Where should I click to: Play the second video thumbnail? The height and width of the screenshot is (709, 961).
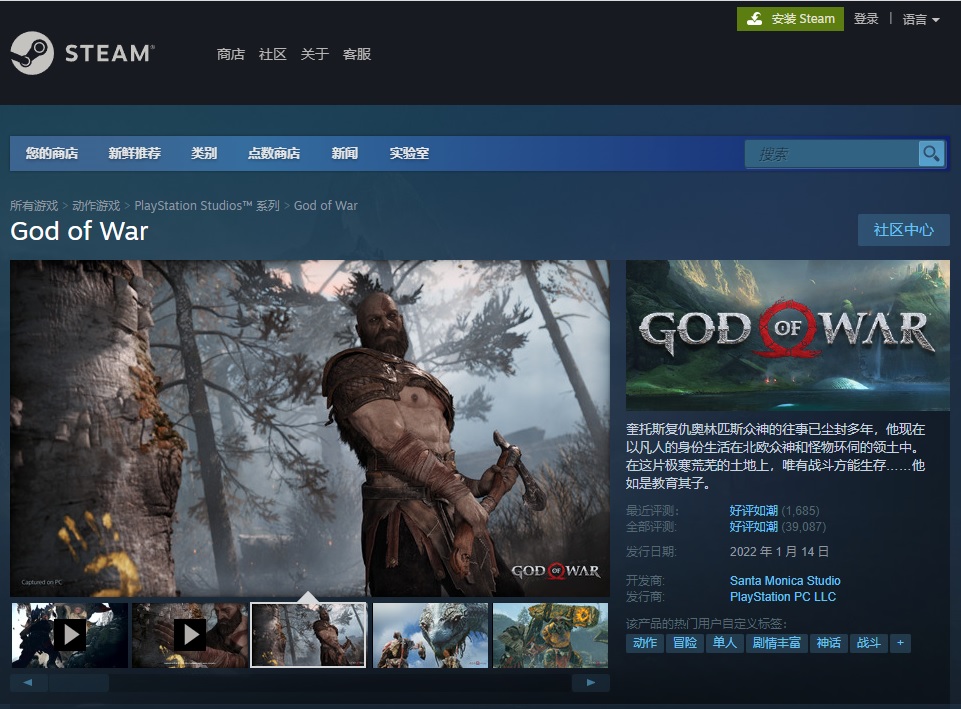(x=190, y=635)
